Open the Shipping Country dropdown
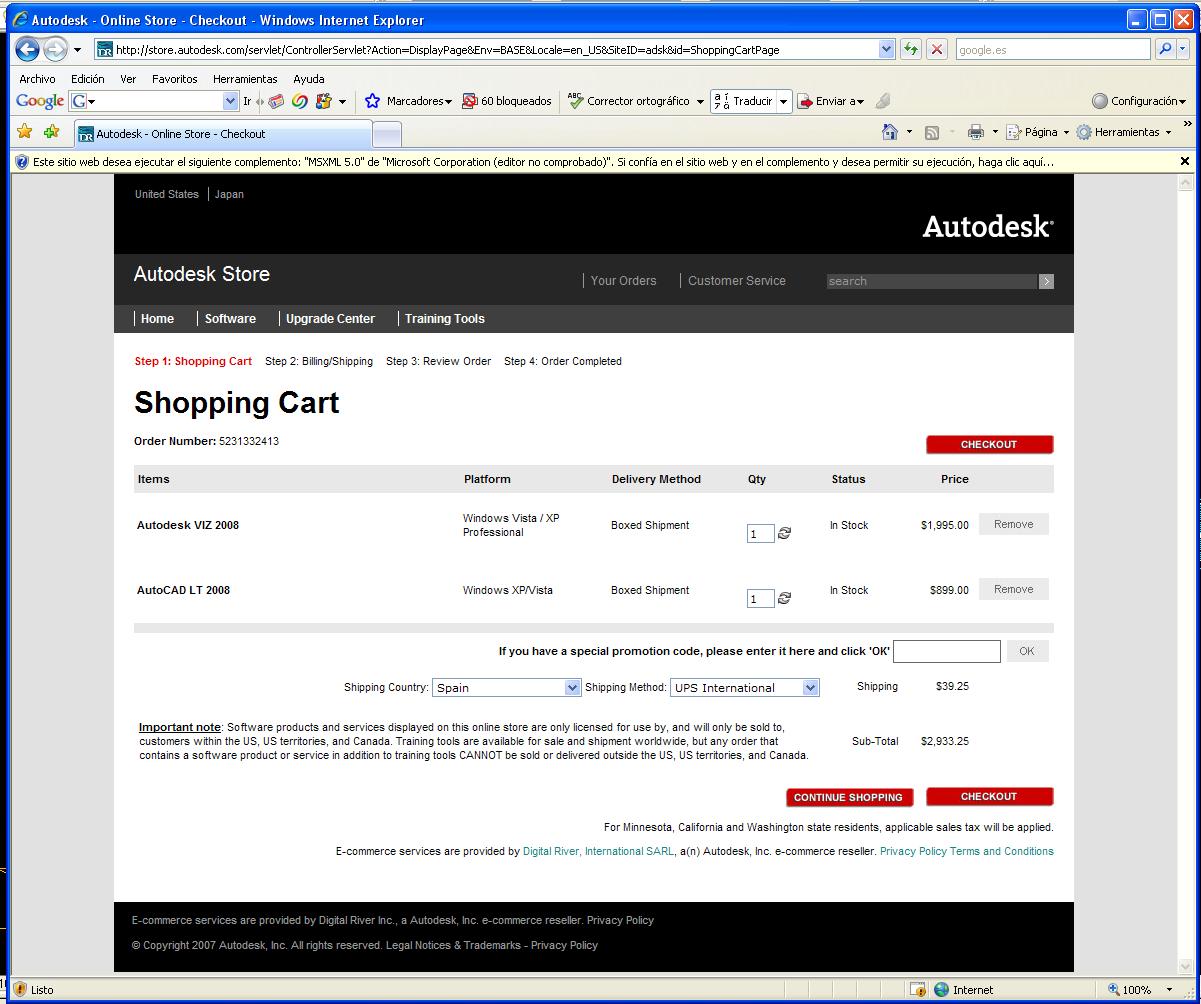 (x=572, y=687)
